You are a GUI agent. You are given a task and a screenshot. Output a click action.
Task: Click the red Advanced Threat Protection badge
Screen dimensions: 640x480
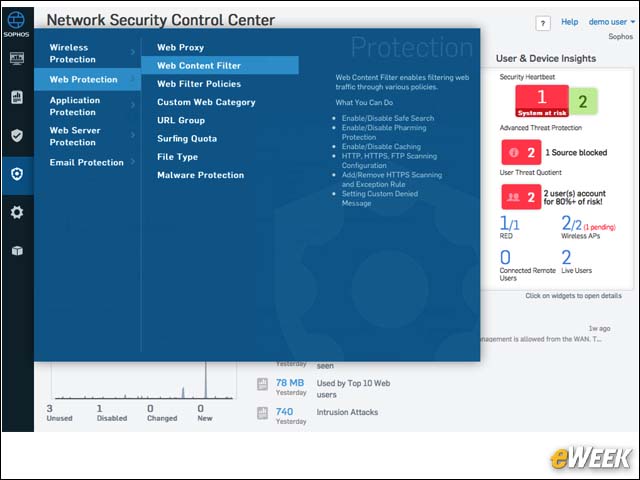tap(521, 152)
